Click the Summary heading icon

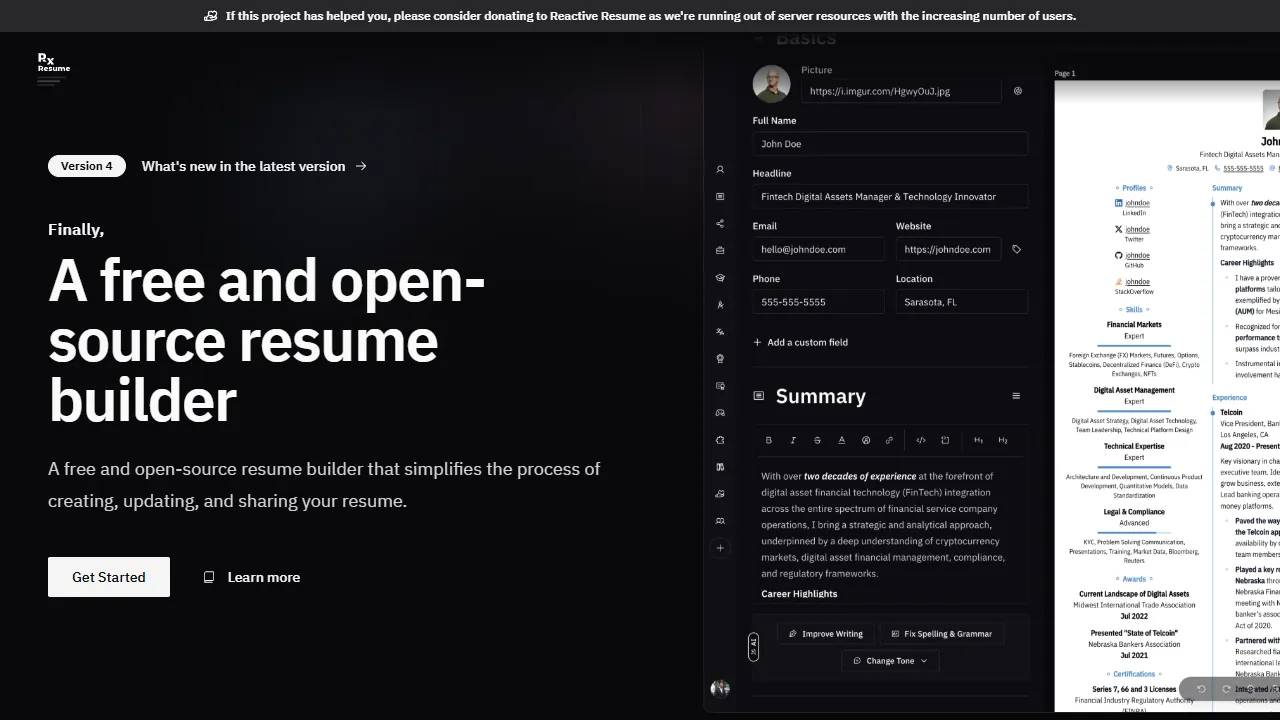(758, 396)
